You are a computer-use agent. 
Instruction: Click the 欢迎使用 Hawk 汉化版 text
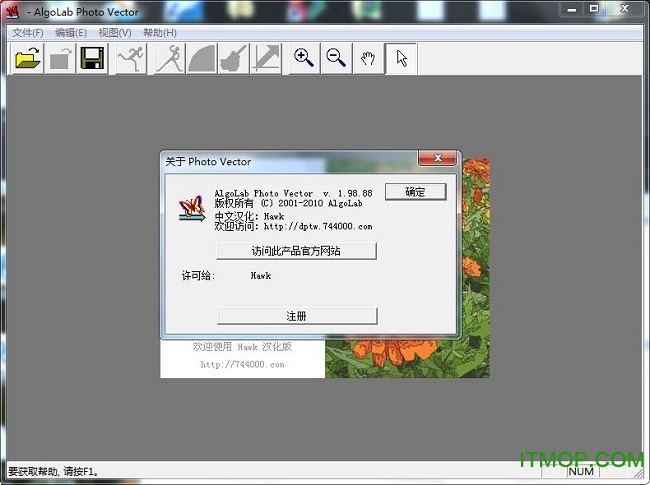pos(242,347)
